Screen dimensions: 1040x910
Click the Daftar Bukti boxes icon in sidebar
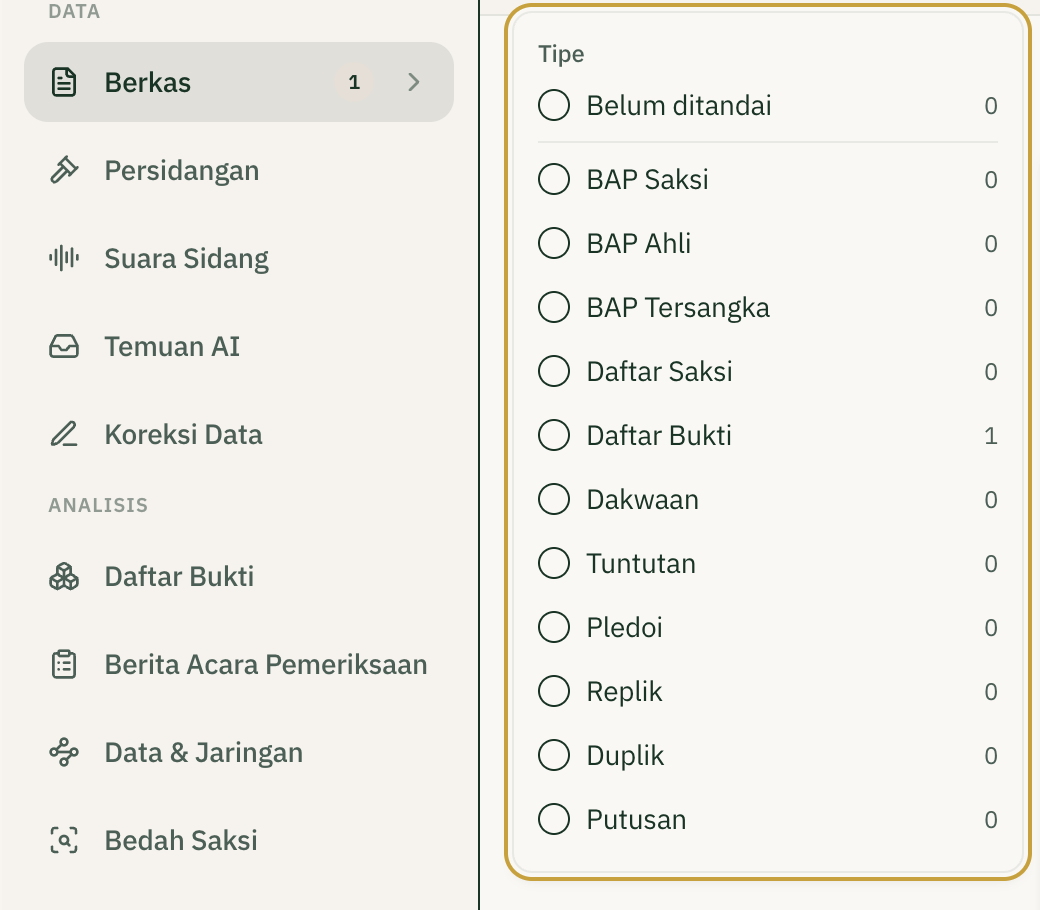(64, 576)
